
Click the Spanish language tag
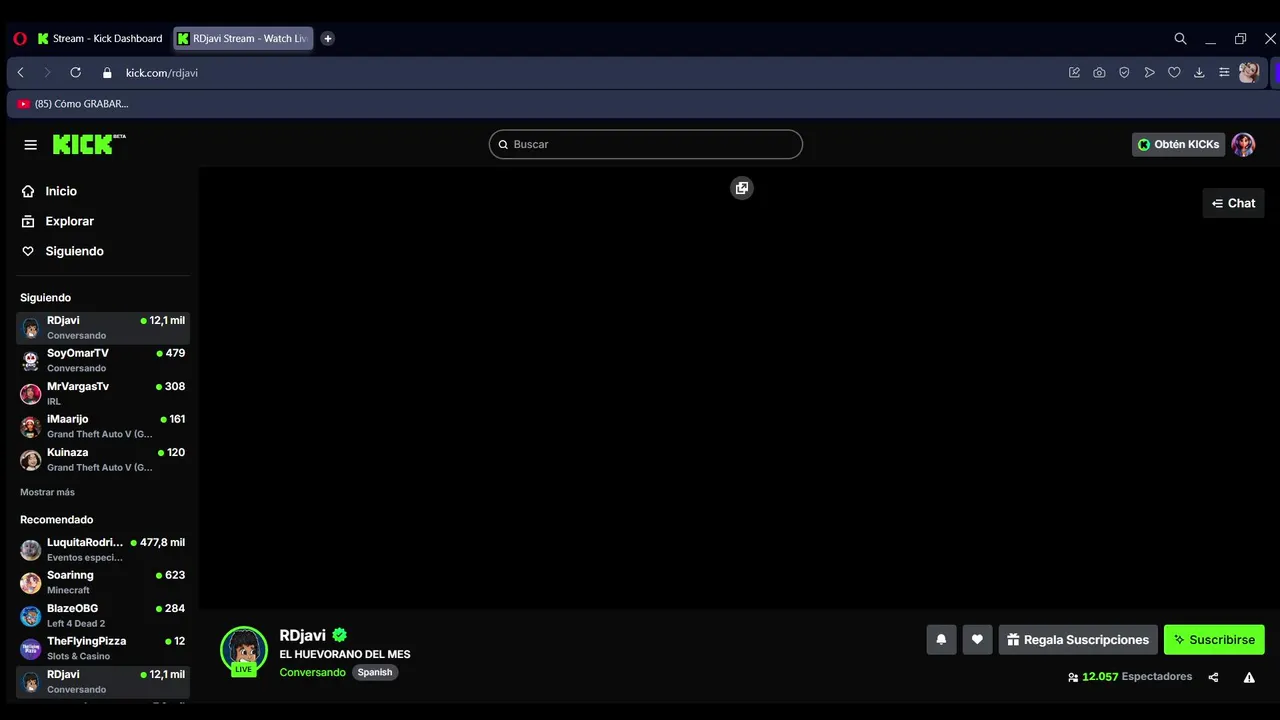(375, 672)
